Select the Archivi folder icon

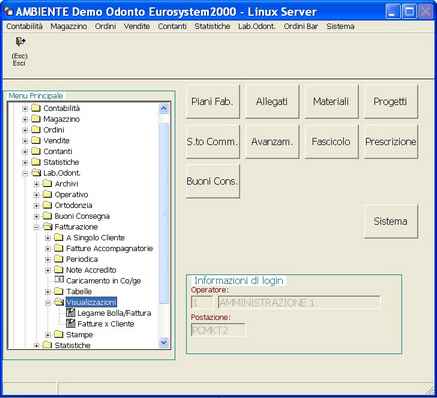pos(47,183)
